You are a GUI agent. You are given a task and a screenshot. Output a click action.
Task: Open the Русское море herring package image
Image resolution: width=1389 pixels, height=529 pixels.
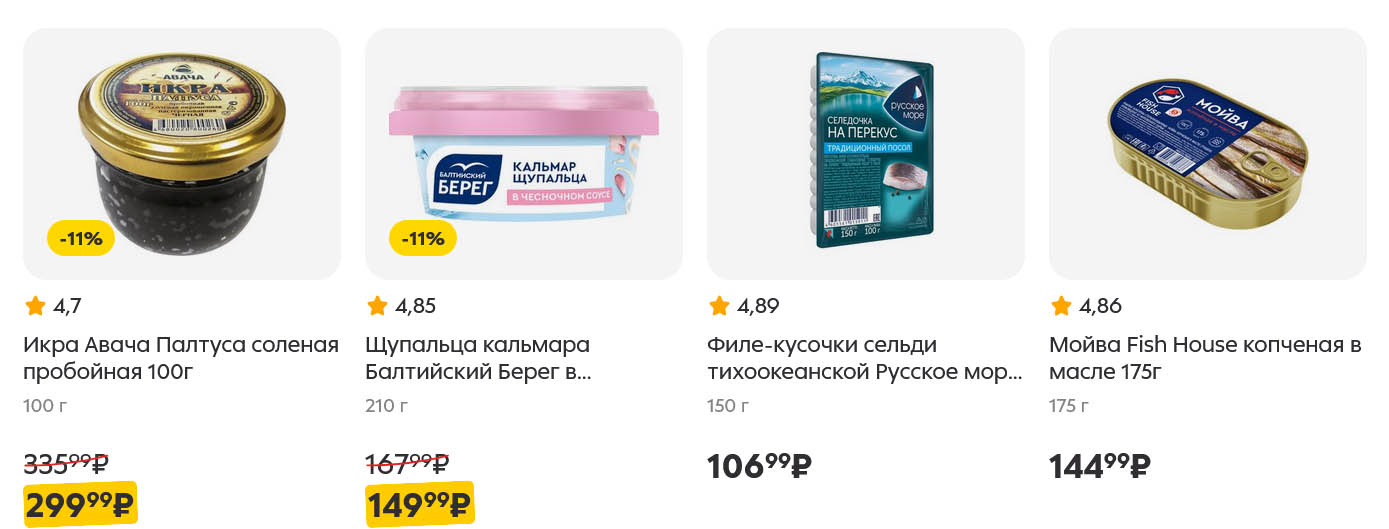coord(866,154)
